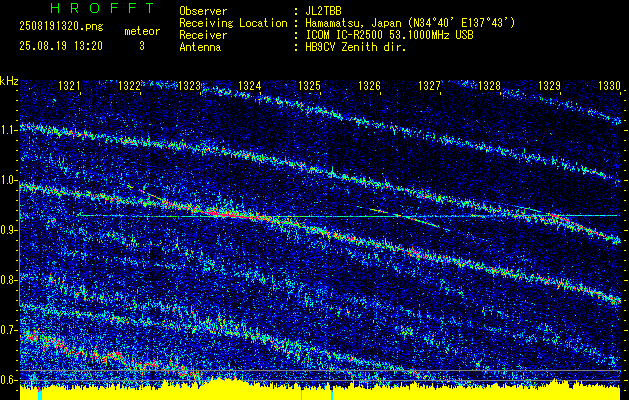Viewport: 629px width, 400px height.
Task: Click the HB9CV Zenith dir. antenna text
Action: tap(356, 47)
